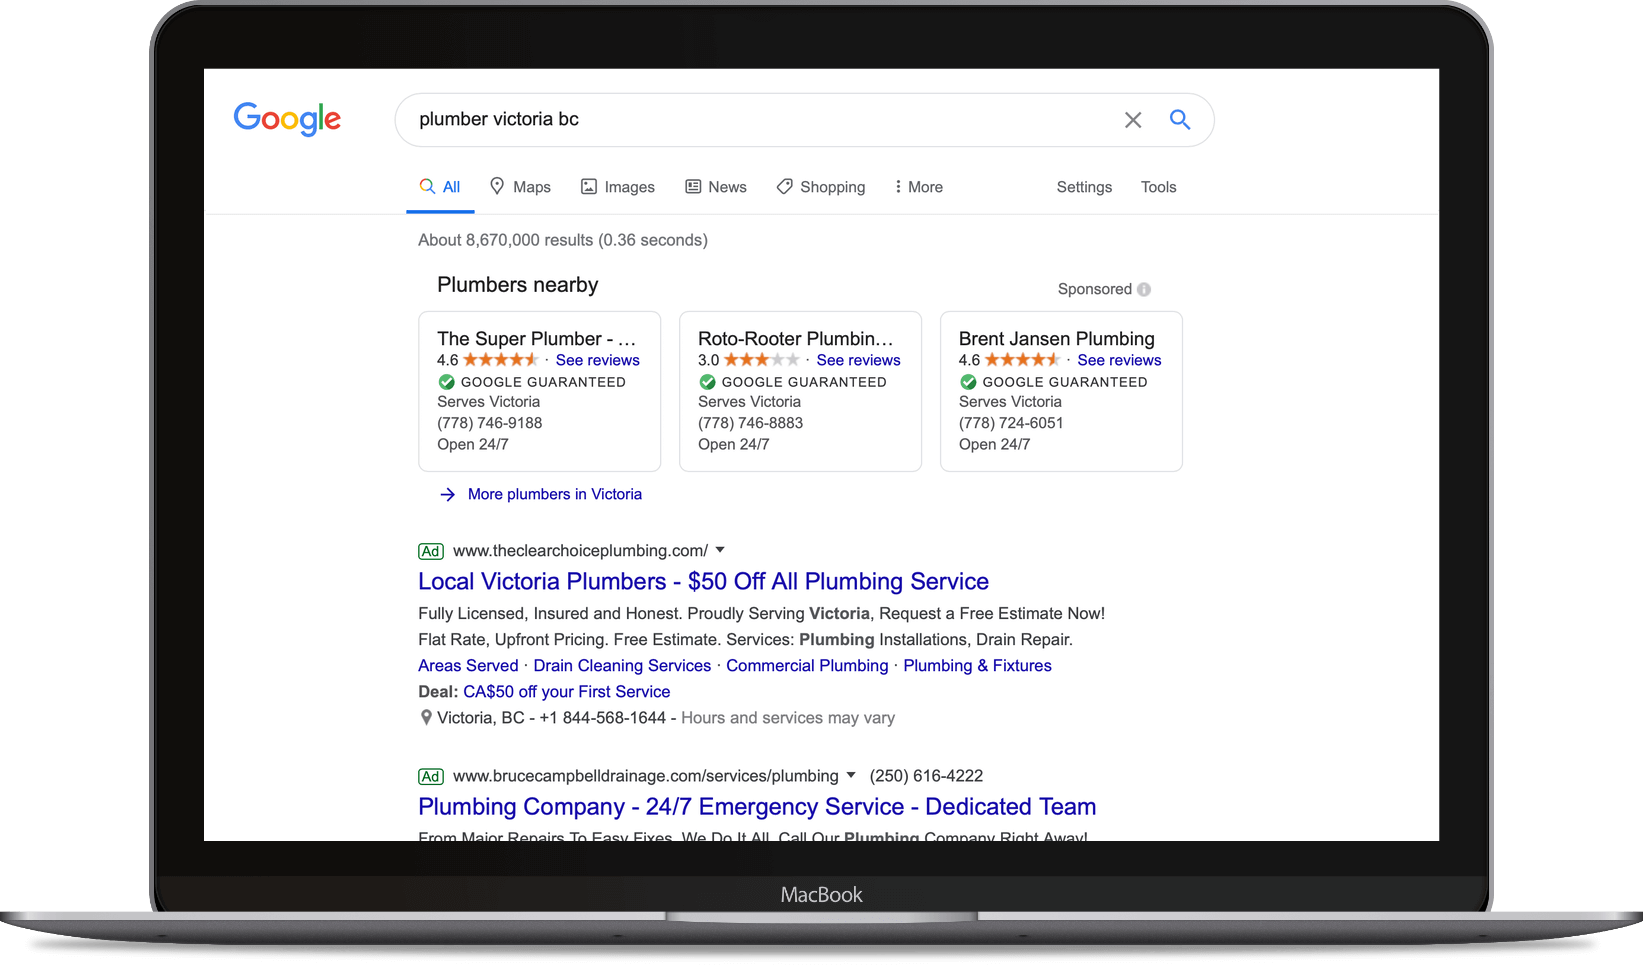Click the More plumbers in Victoria link
The width and height of the screenshot is (1643, 965).
point(554,494)
